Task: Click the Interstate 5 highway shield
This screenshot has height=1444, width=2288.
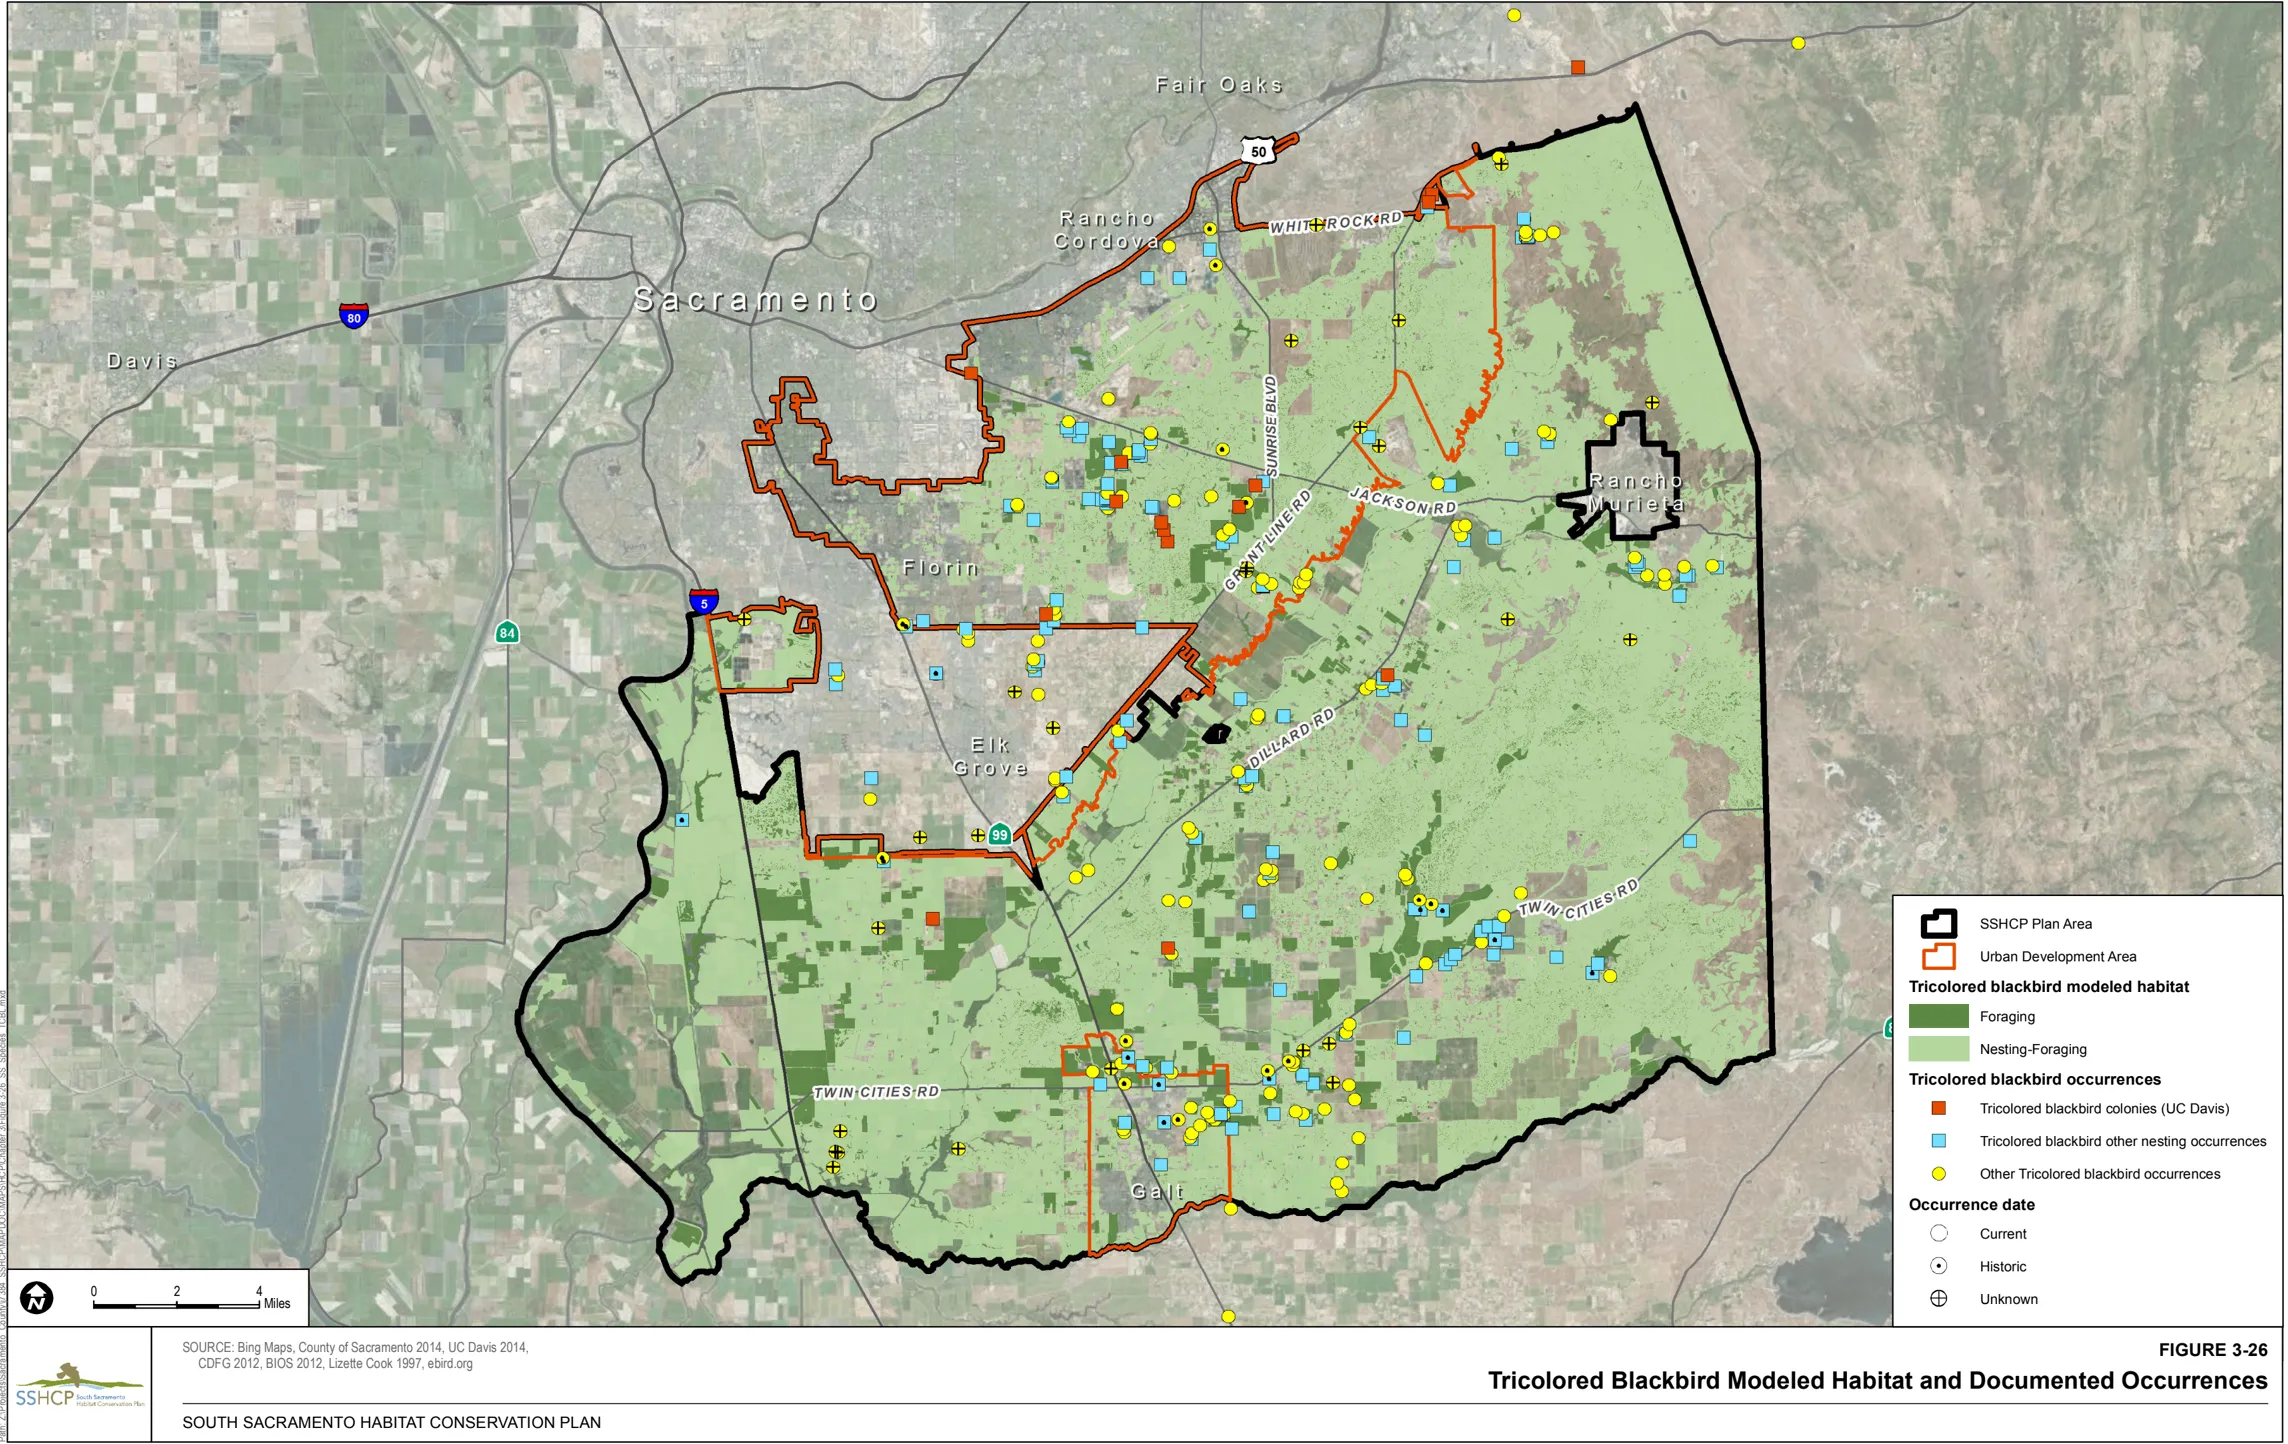Action: pos(704,601)
